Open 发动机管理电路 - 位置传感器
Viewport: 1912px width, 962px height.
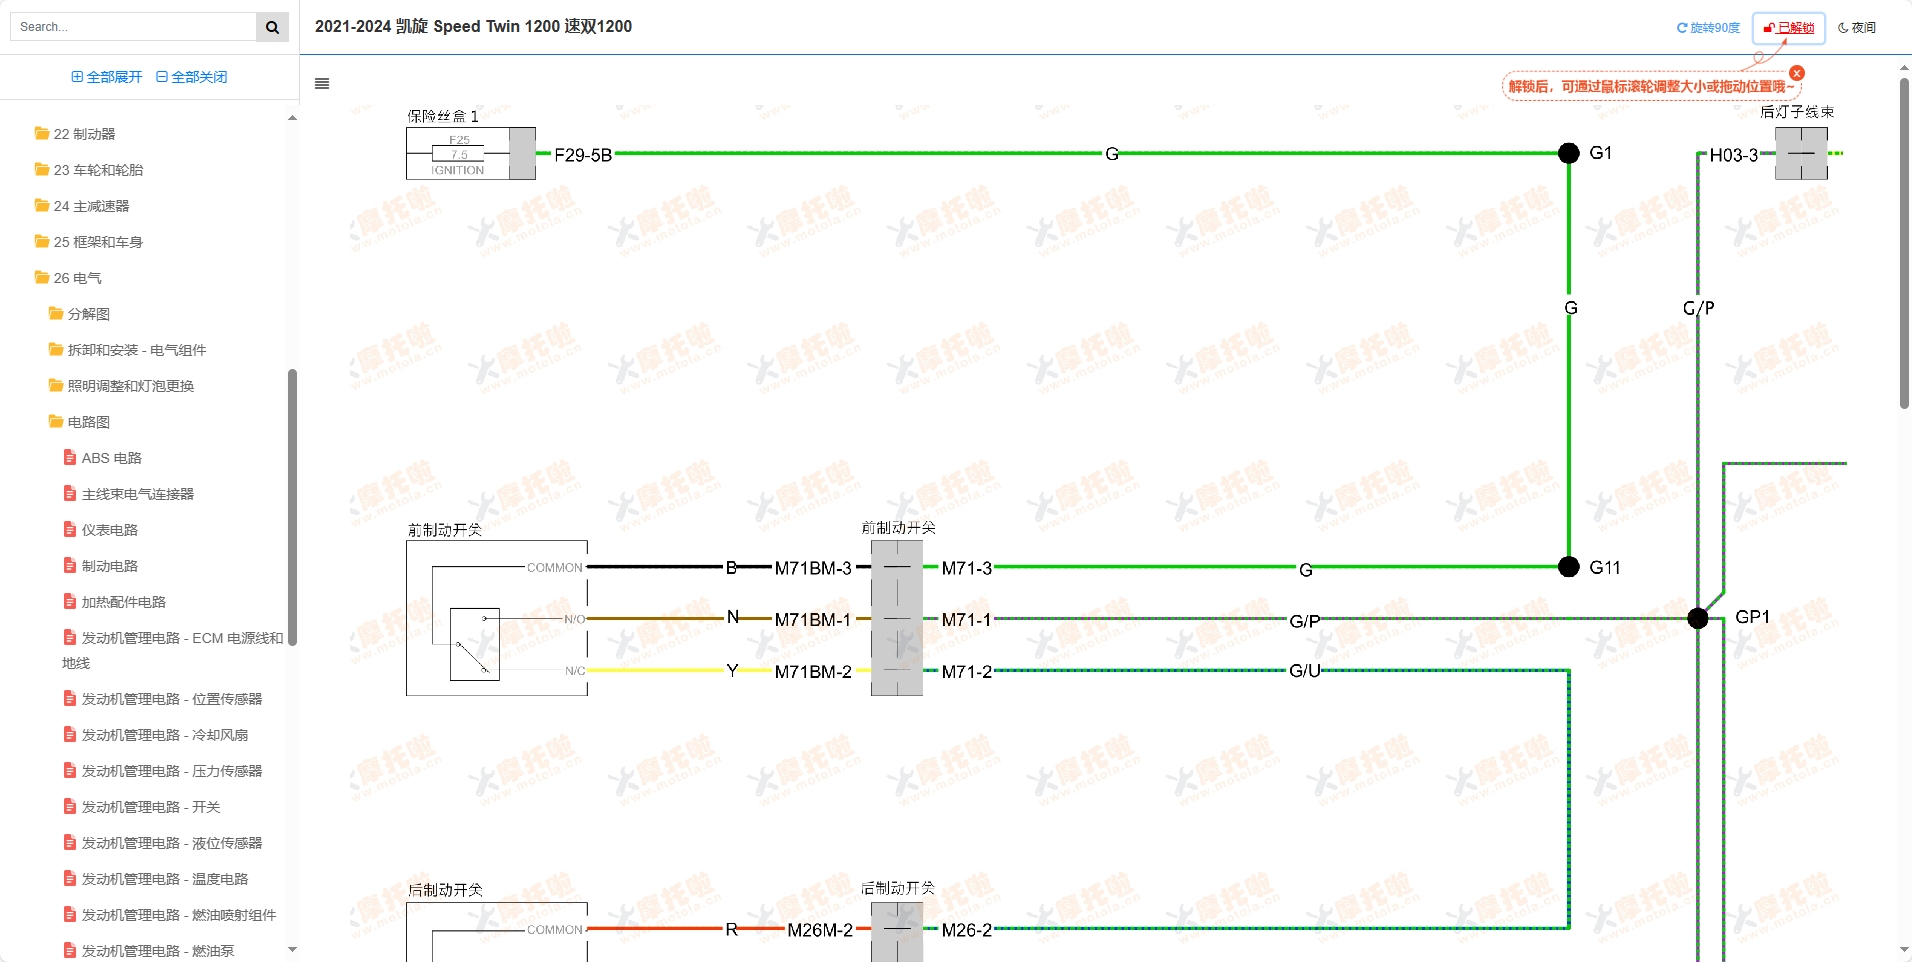pyautogui.click(x=171, y=699)
